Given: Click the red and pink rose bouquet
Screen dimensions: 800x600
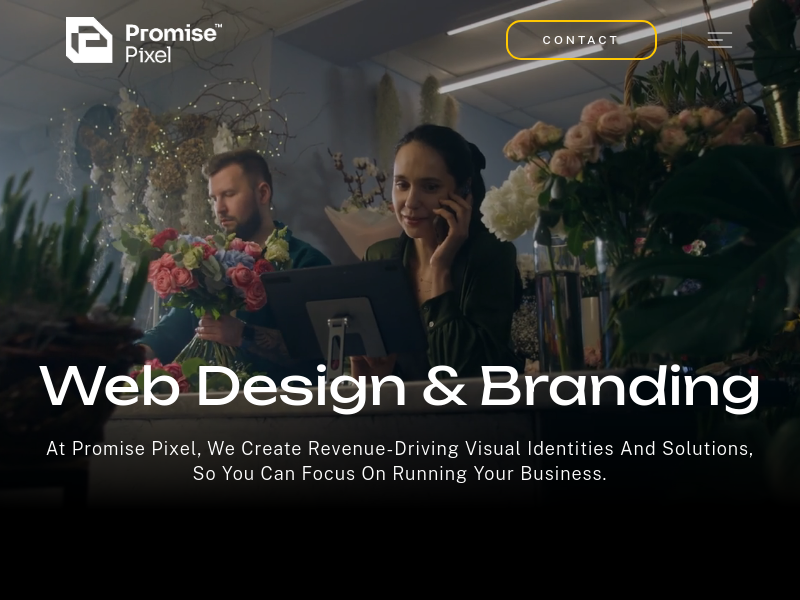Looking at the screenshot, I should click(x=214, y=270).
